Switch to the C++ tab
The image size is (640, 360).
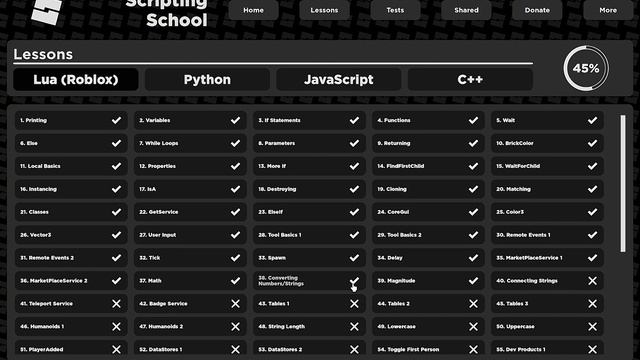tap(470, 79)
